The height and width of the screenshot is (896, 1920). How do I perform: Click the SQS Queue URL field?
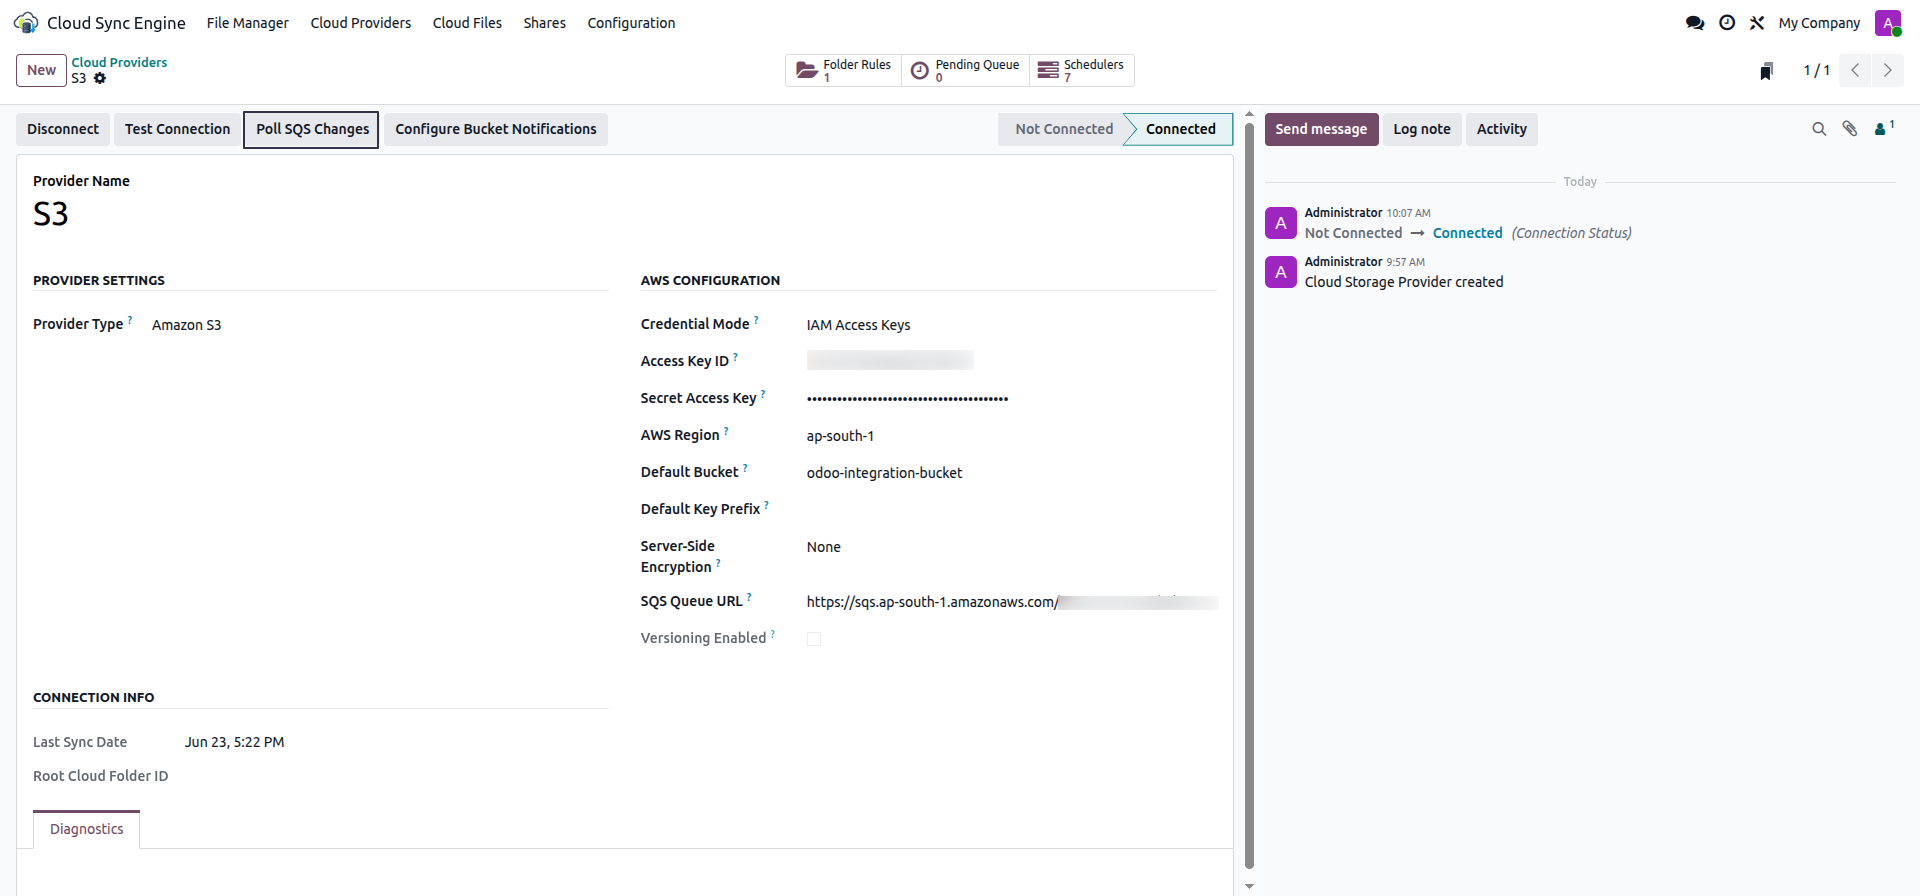tap(1012, 602)
